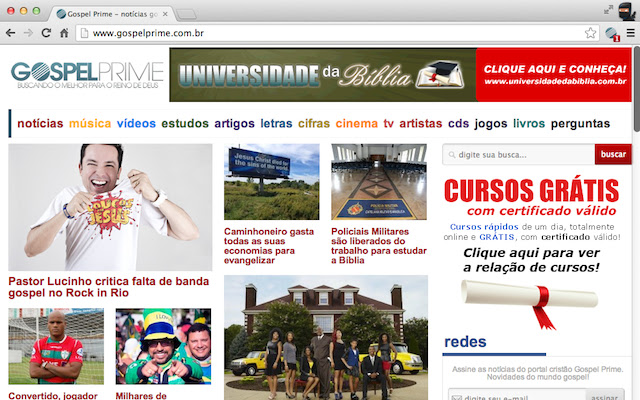Open the perguntas menu item

[x=580, y=124]
